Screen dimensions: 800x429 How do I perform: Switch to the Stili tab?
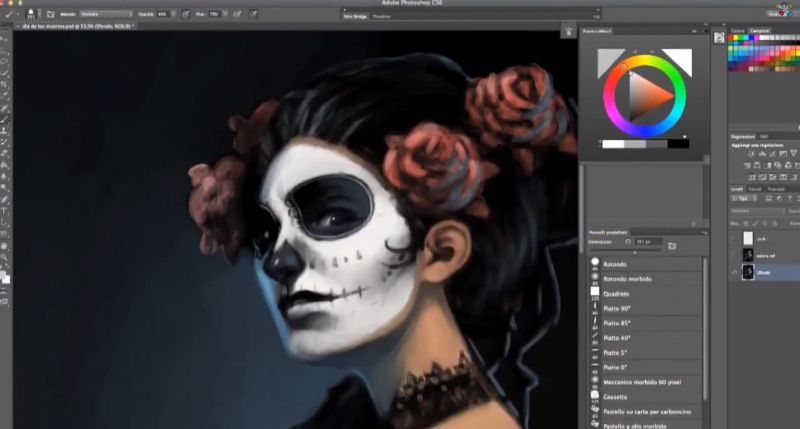(x=764, y=137)
